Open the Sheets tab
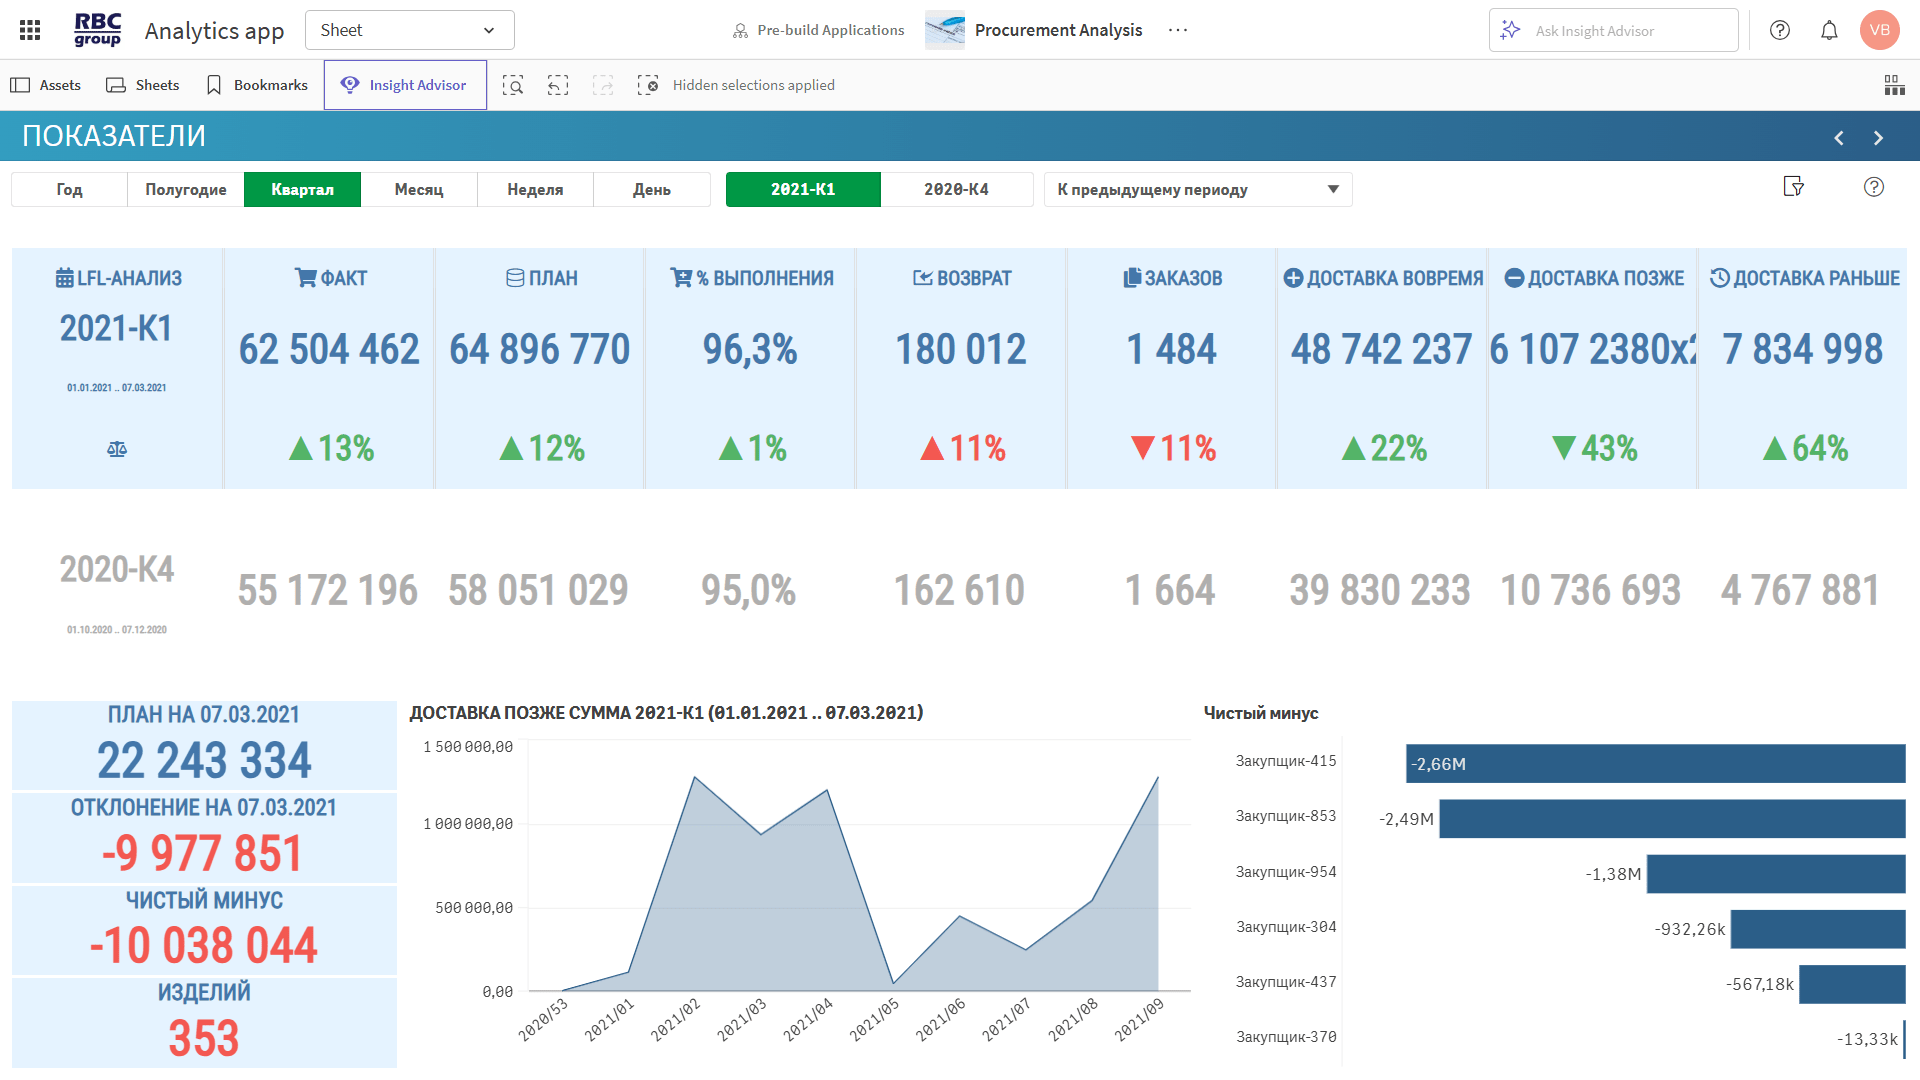 point(143,85)
